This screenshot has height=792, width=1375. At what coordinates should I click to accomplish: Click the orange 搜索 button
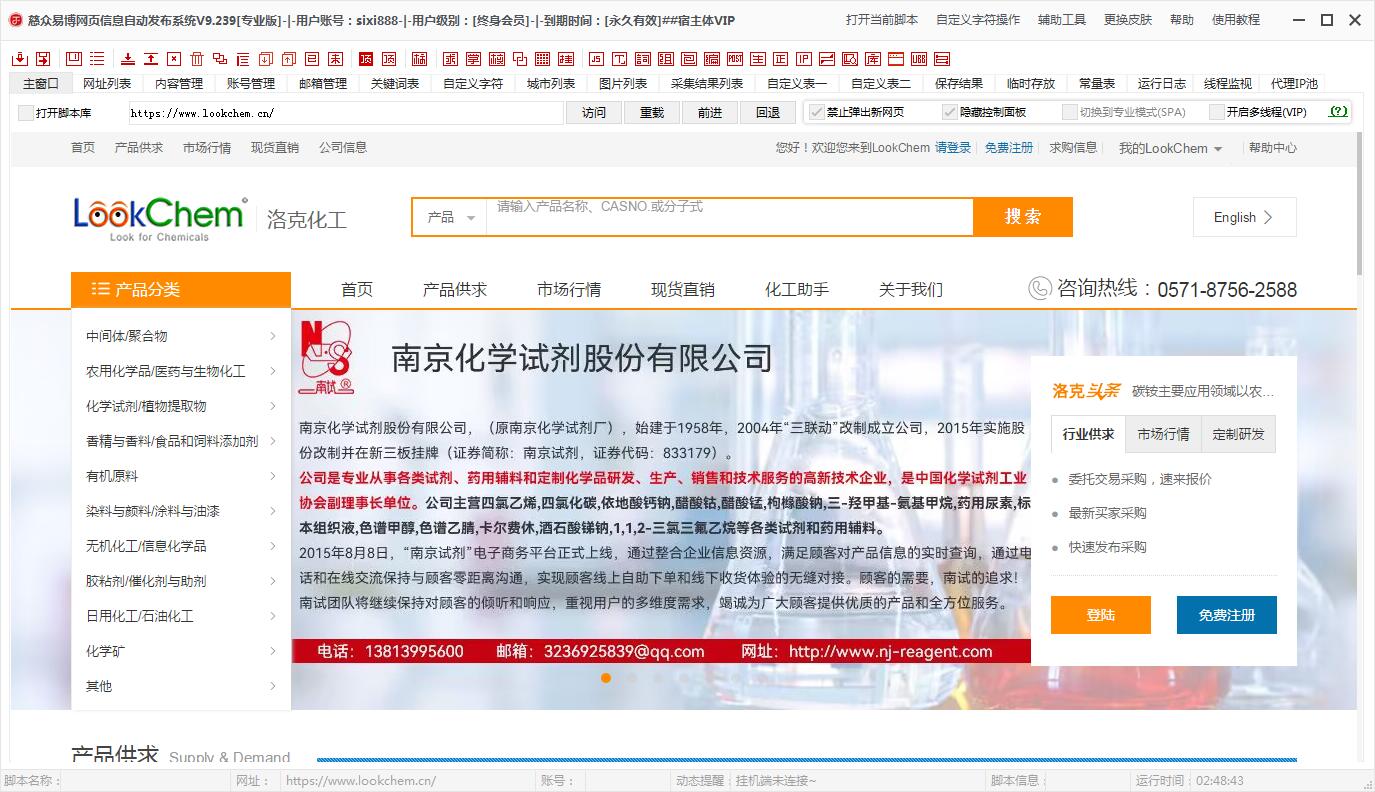click(1023, 217)
